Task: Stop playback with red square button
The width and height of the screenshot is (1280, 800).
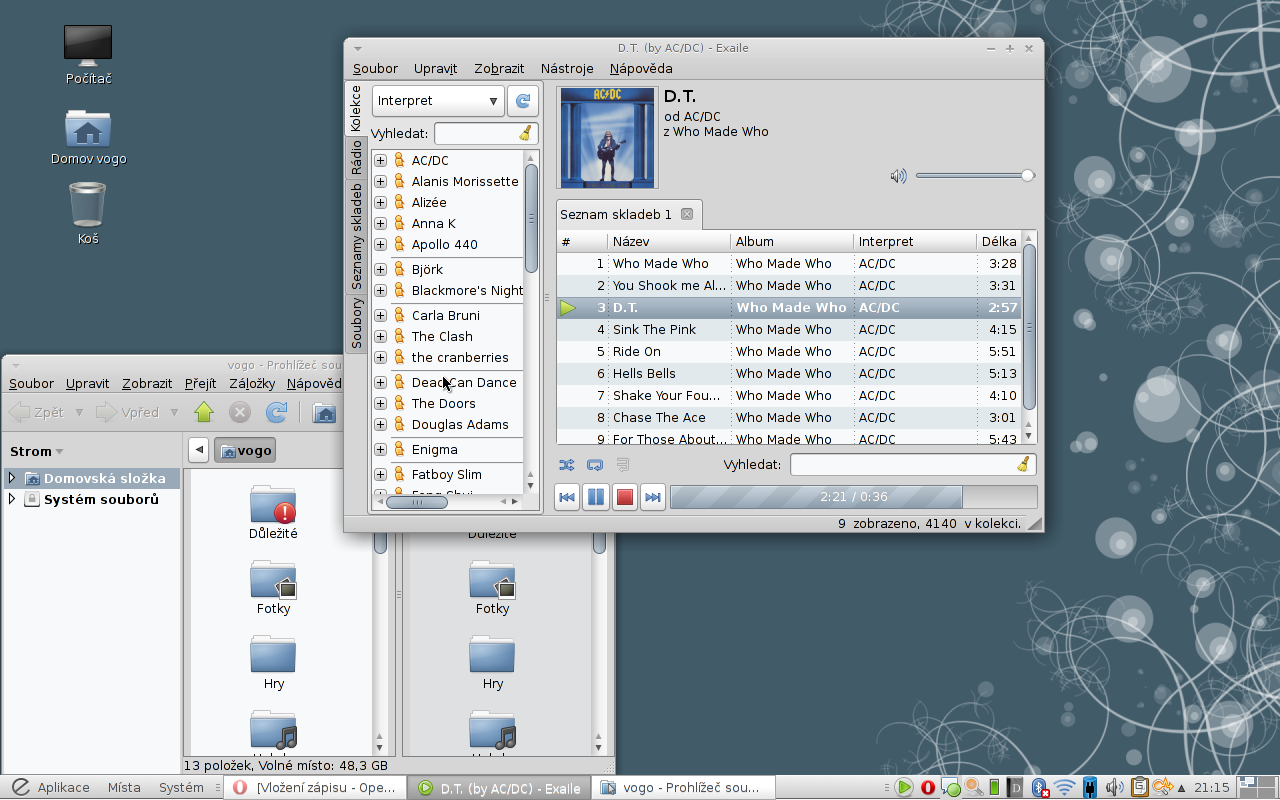Action: point(625,497)
